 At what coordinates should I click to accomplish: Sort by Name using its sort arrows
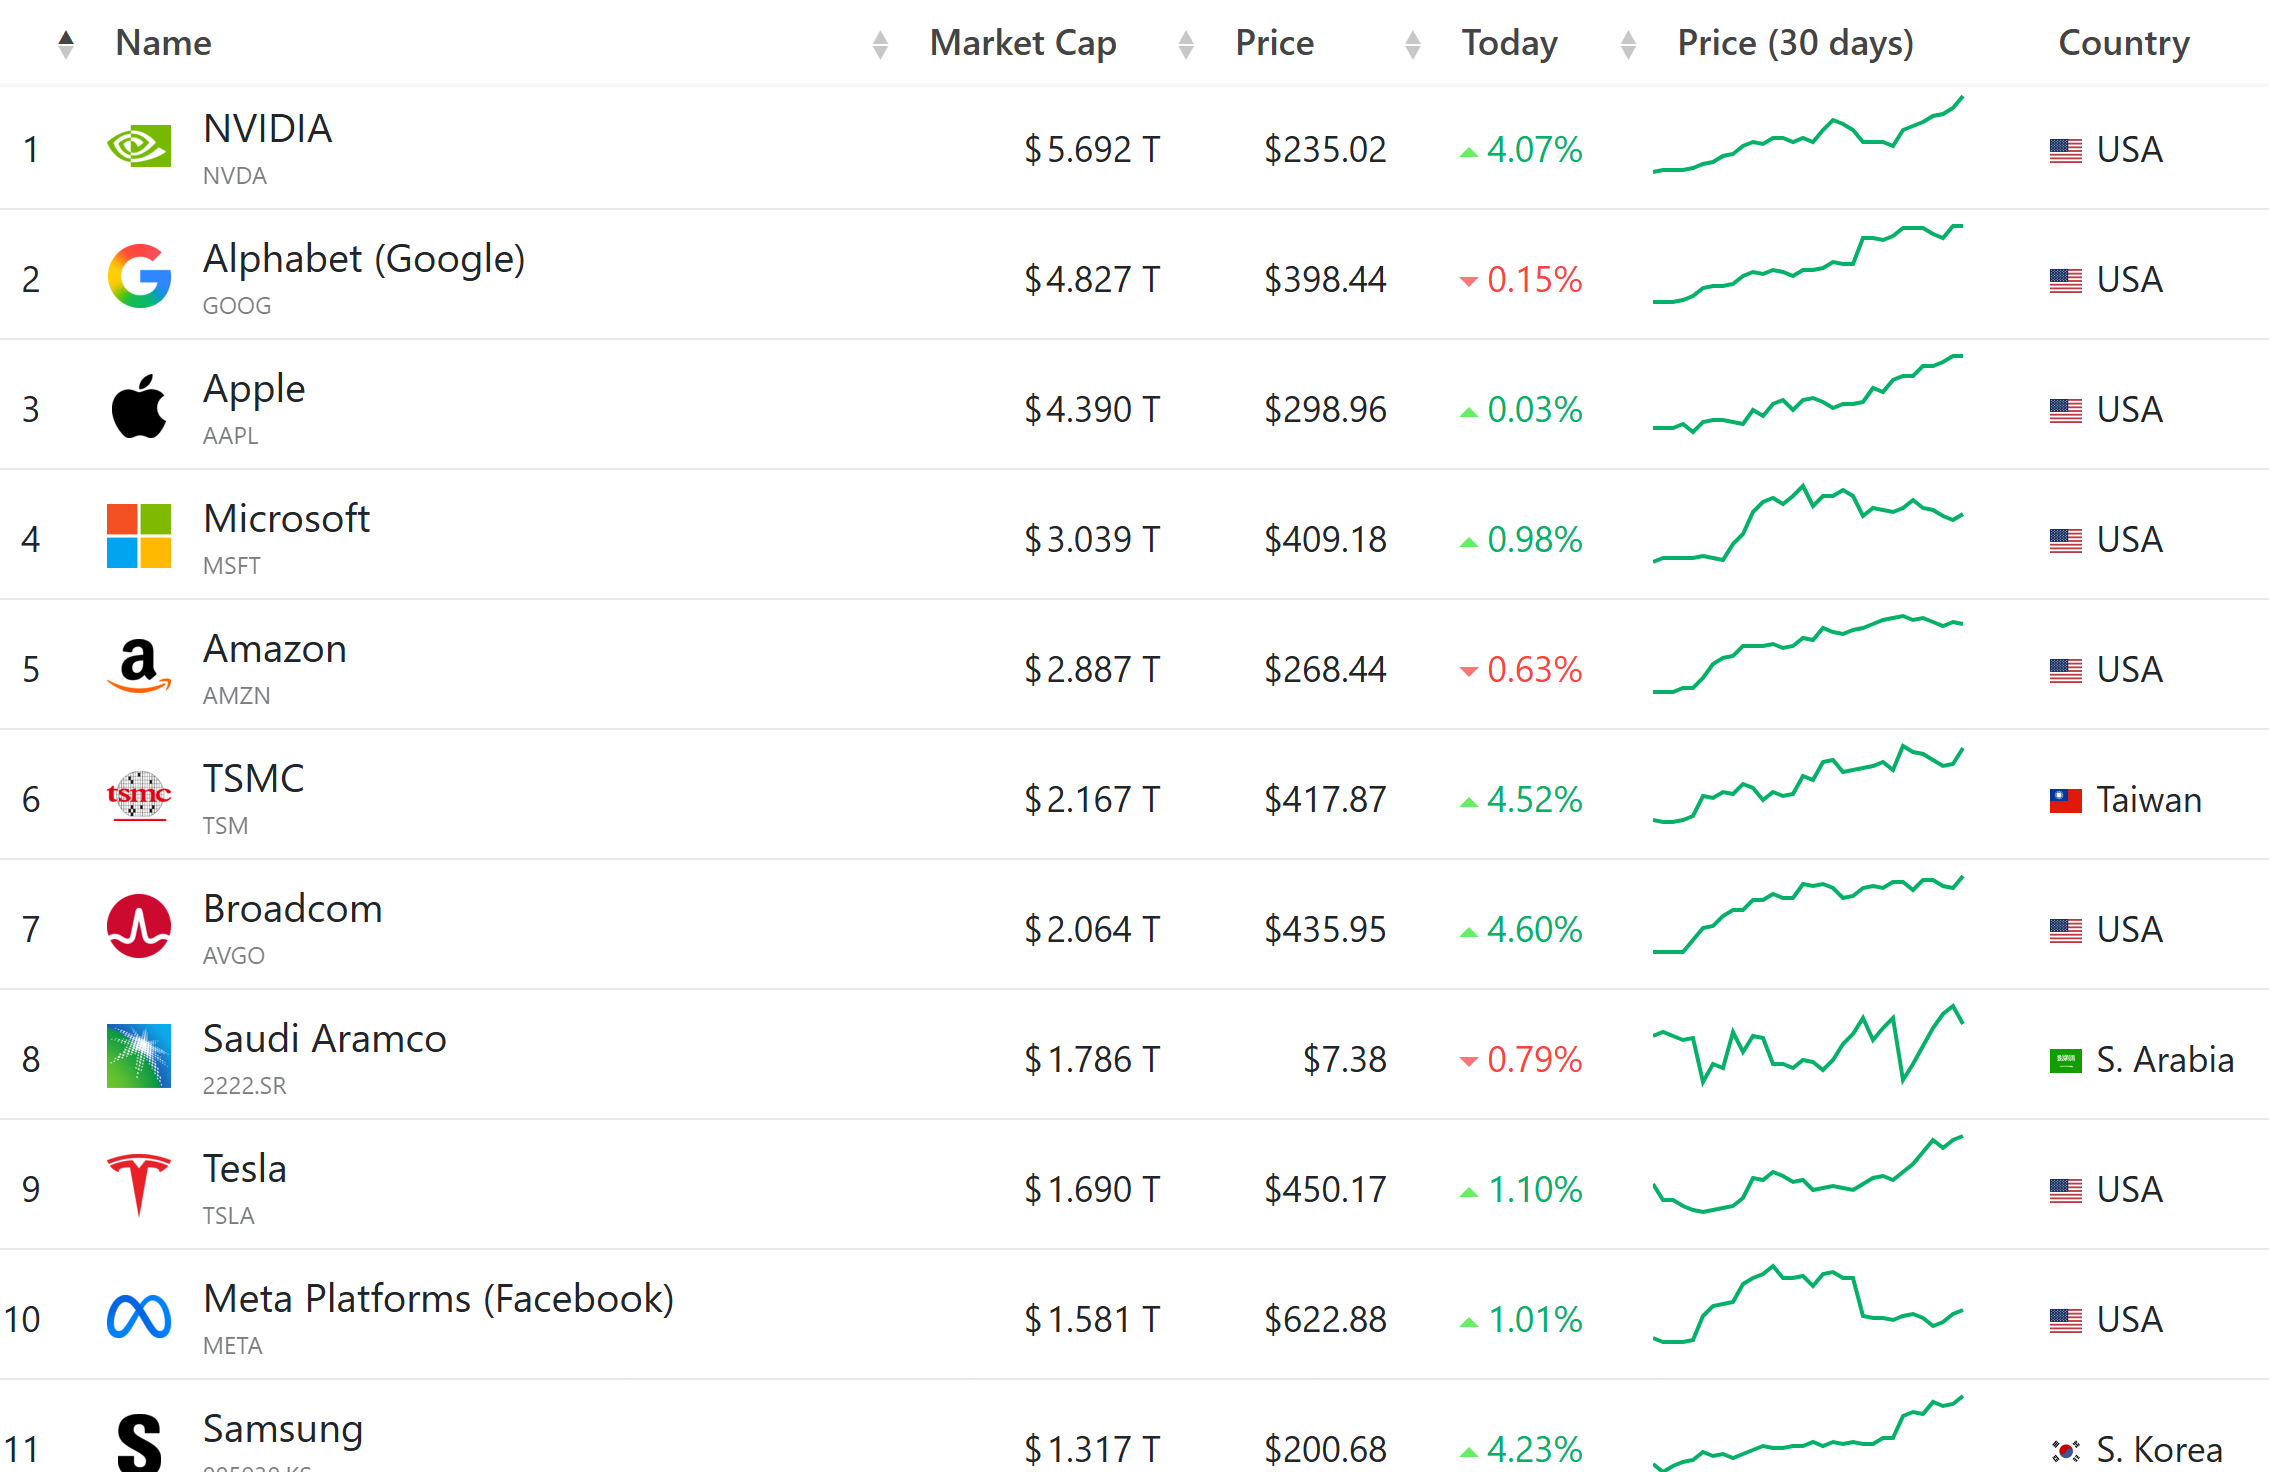880,44
